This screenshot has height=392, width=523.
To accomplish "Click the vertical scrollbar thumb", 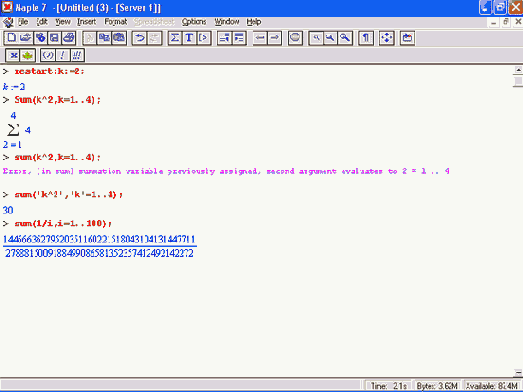I will 518,82.
